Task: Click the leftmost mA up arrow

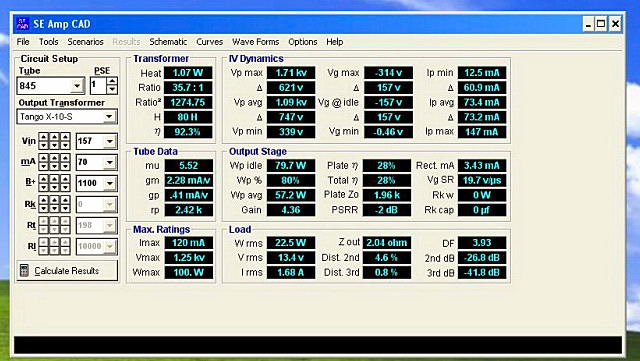Action: point(44,158)
